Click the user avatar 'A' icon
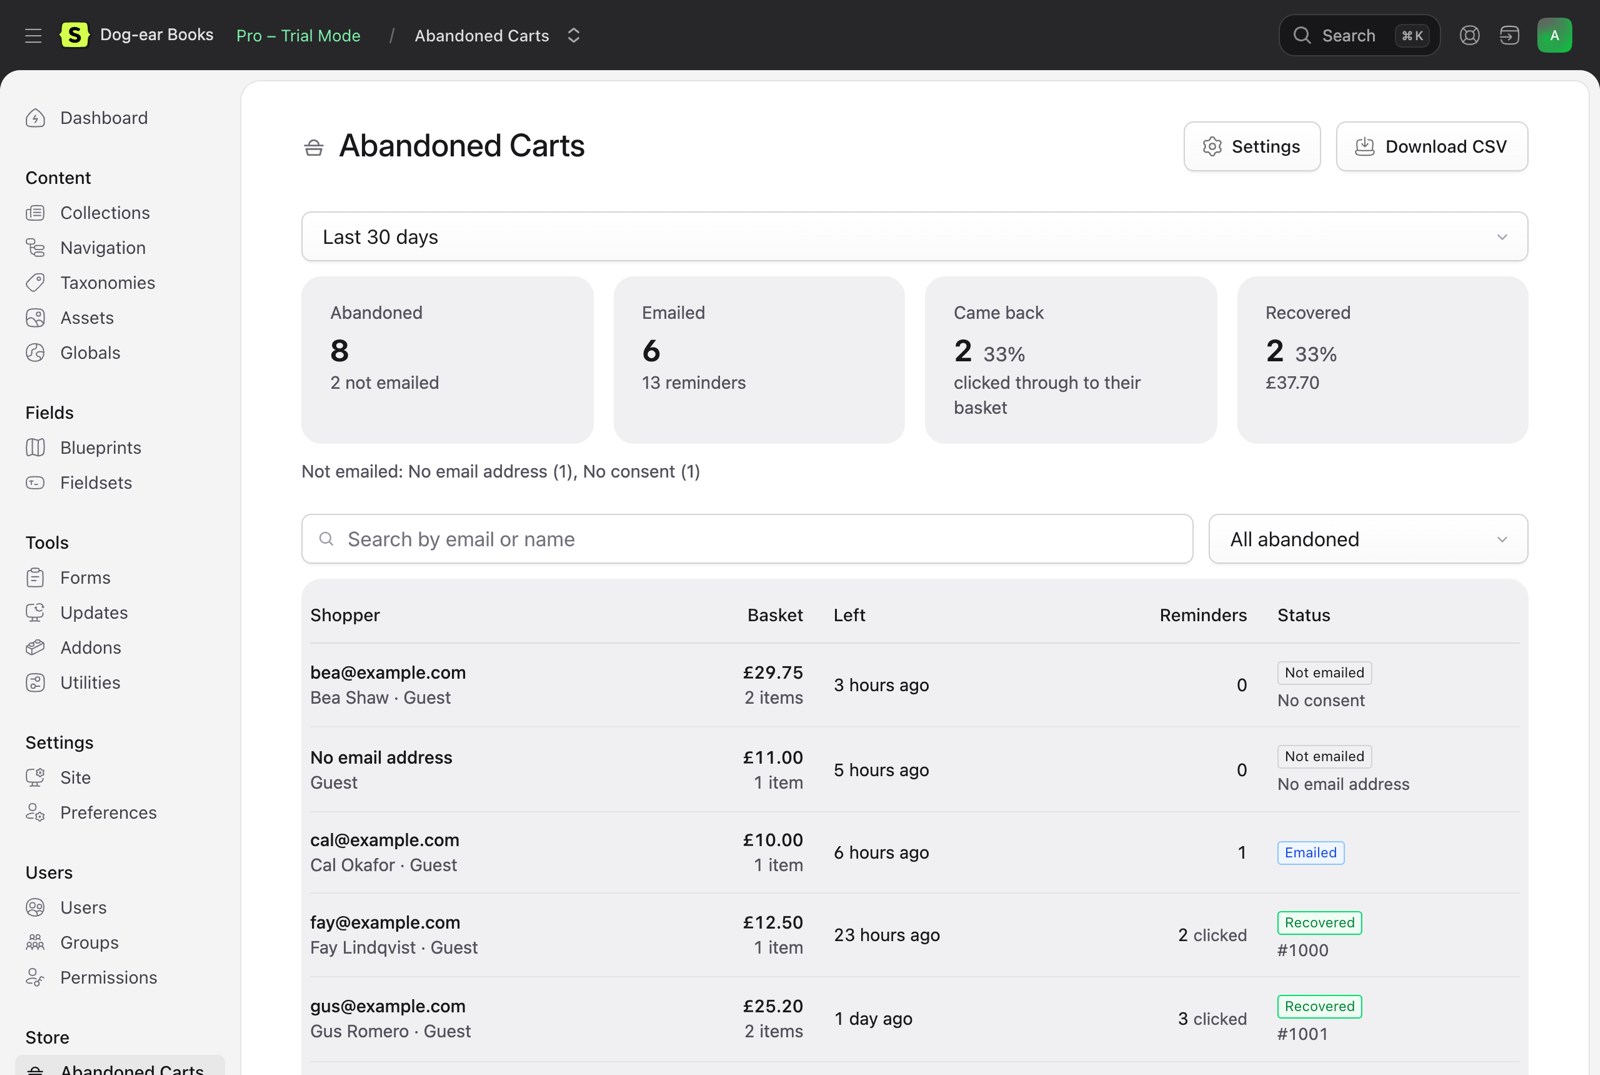 point(1554,36)
